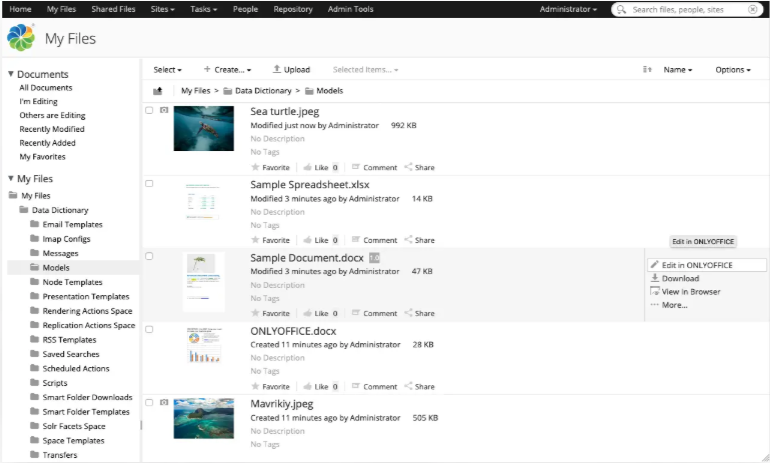Open Shared Files in top menu

click(113, 9)
